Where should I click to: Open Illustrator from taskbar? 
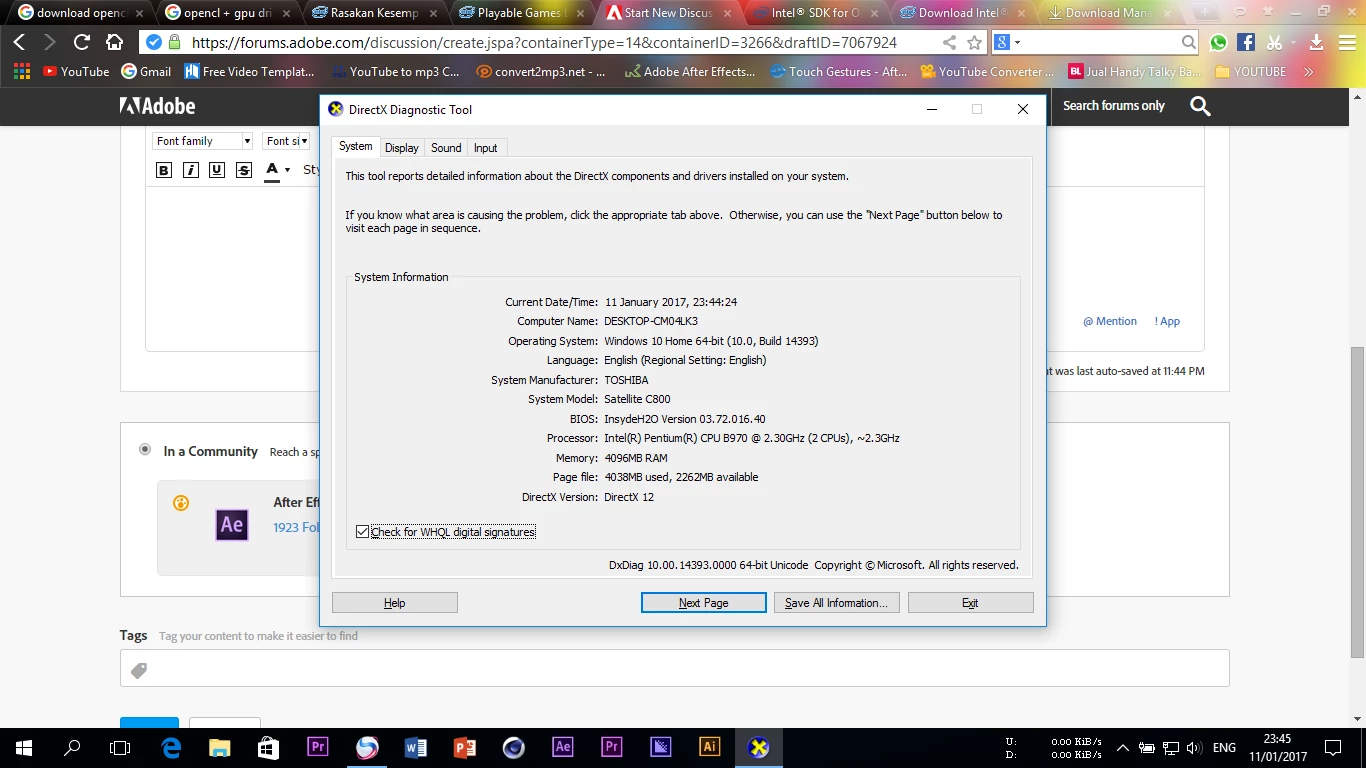point(710,747)
